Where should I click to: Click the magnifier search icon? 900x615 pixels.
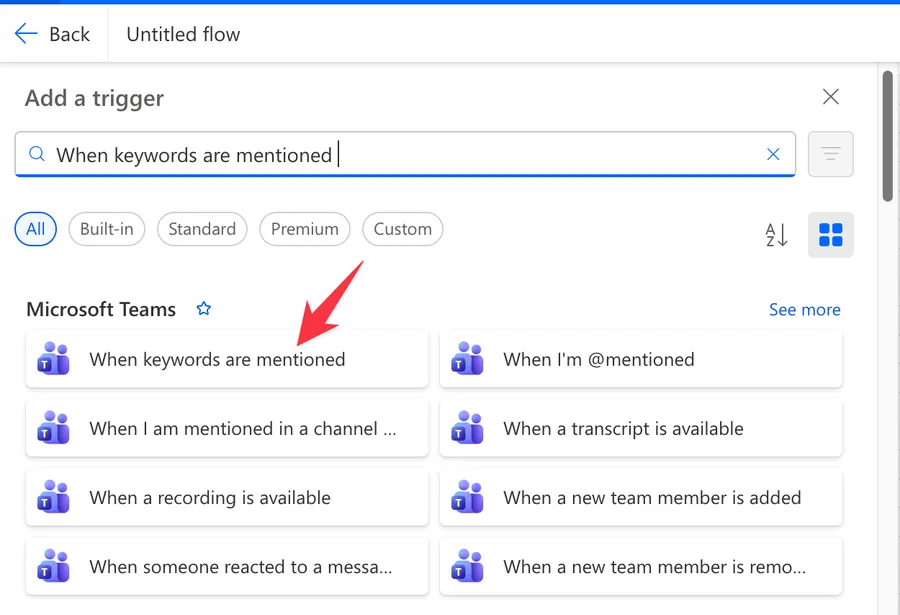point(37,154)
